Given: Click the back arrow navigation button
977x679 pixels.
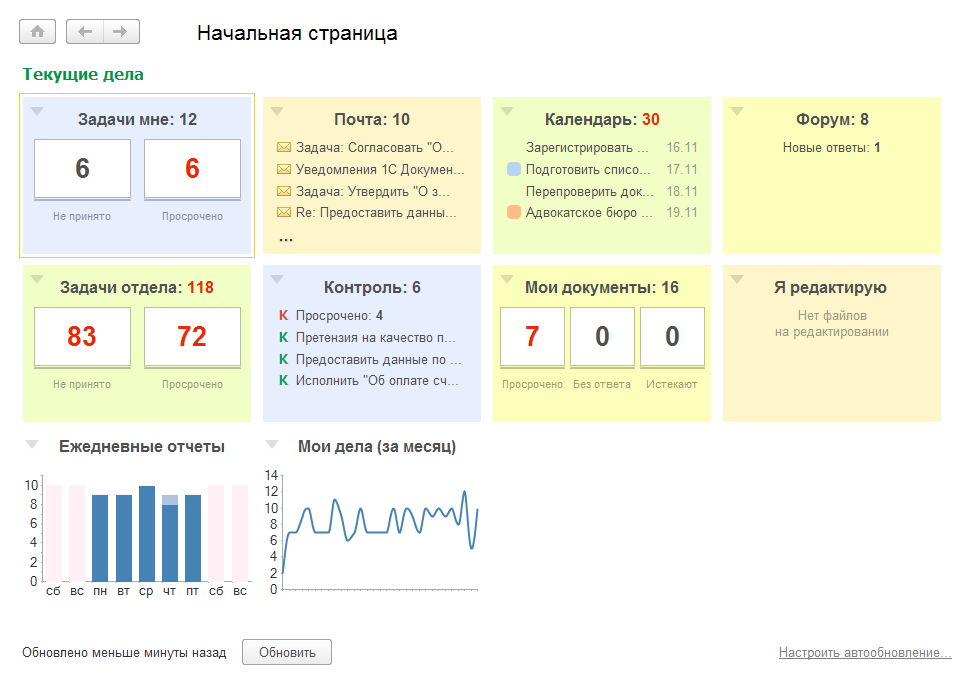Looking at the screenshot, I should tap(85, 32).
